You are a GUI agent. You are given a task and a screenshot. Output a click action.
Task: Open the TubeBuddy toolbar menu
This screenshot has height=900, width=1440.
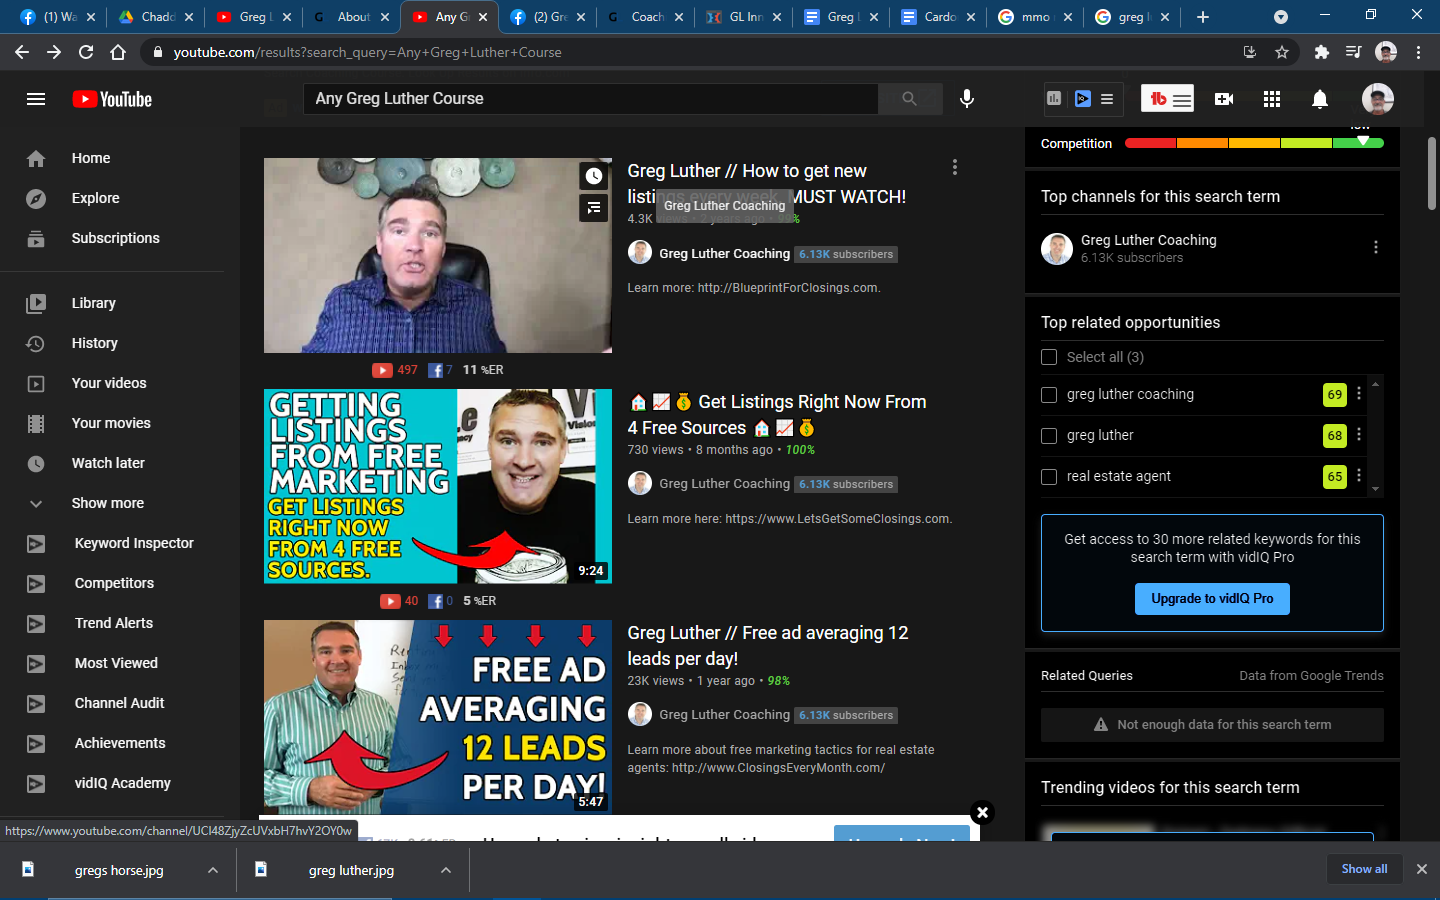(1167, 99)
